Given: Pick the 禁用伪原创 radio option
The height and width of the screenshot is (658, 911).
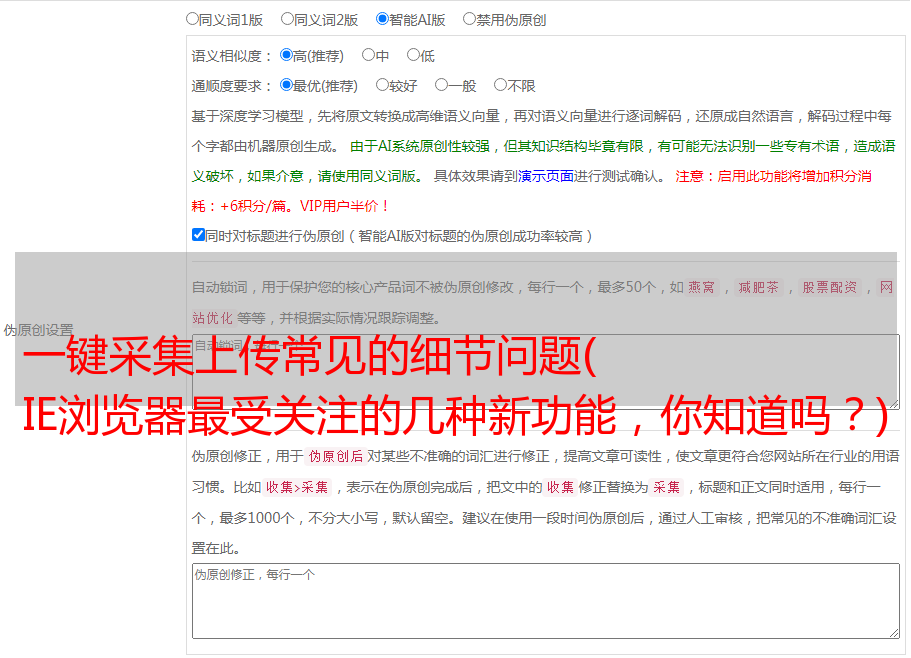Looking at the screenshot, I should pyautogui.click(x=469, y=19).
